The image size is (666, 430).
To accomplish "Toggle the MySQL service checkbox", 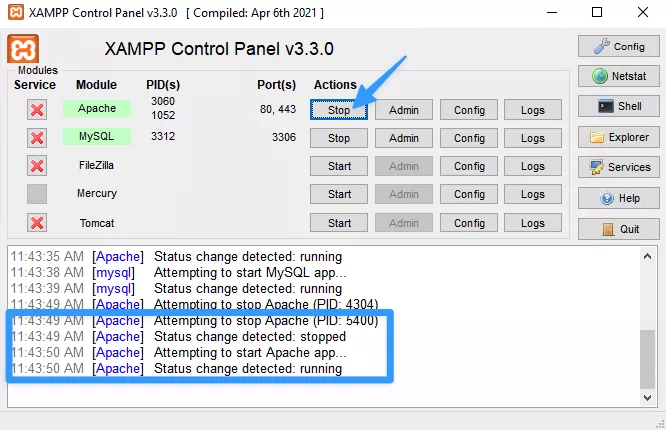I will click(x=37, y=137).
